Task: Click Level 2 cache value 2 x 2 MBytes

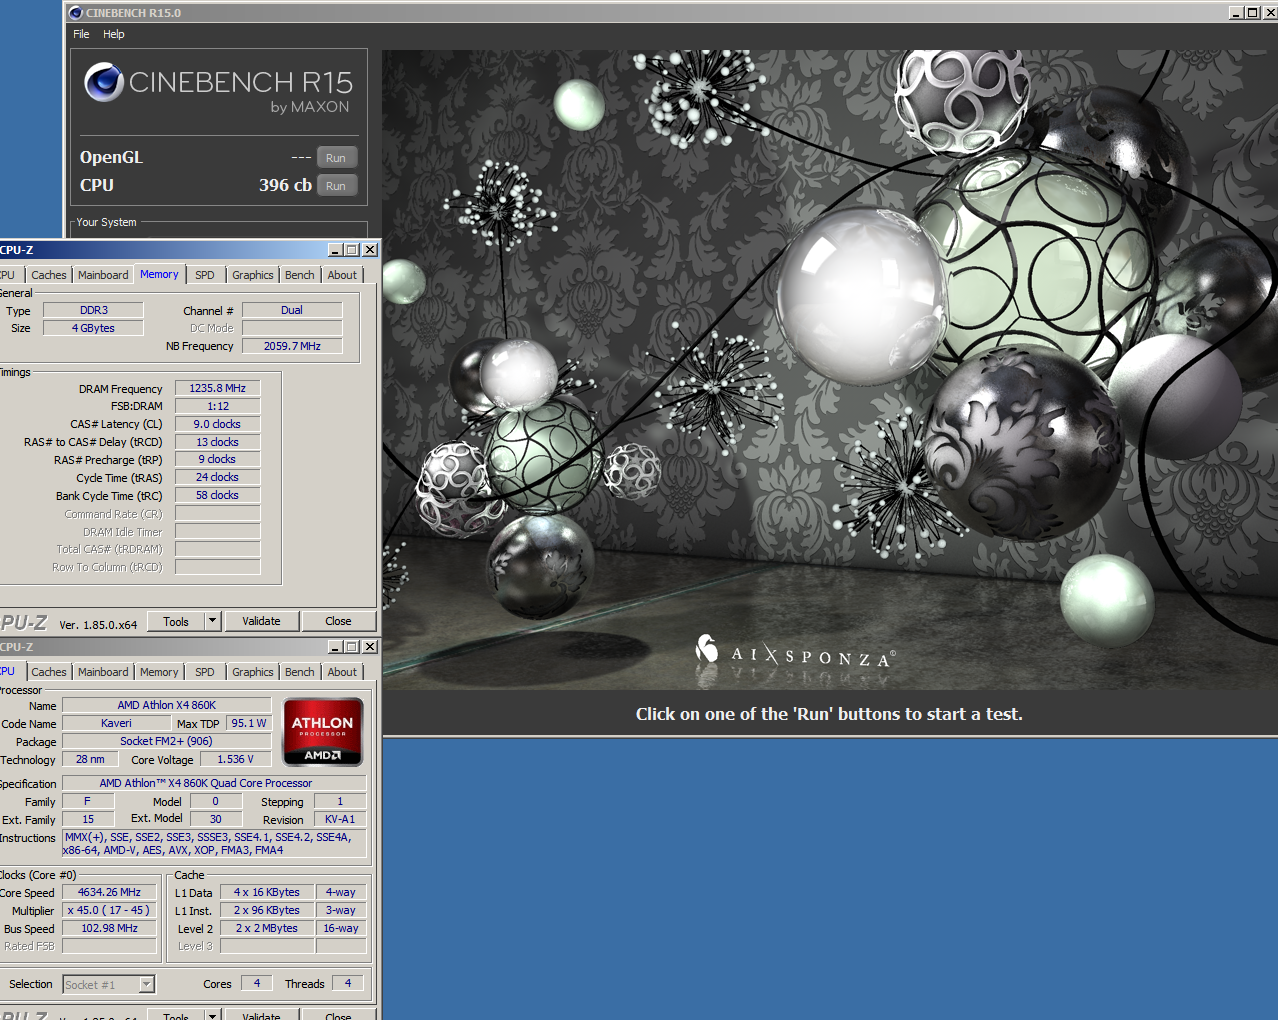Action: point(267,928)
